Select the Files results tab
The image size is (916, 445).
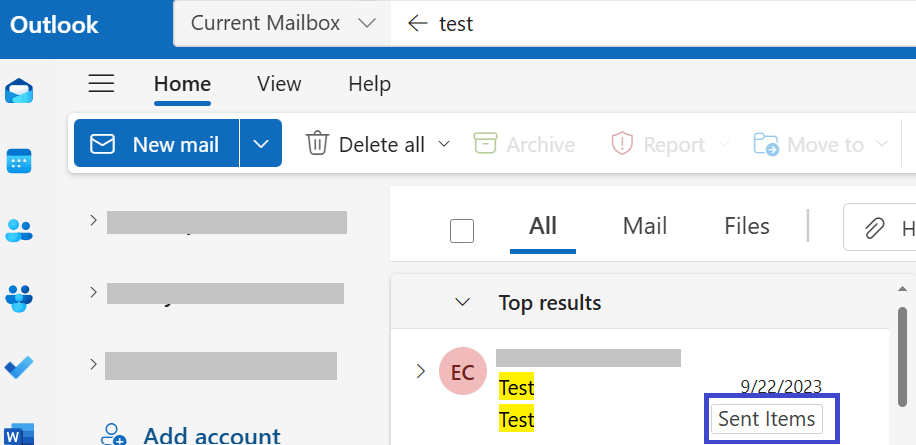(x=747, y=226)
